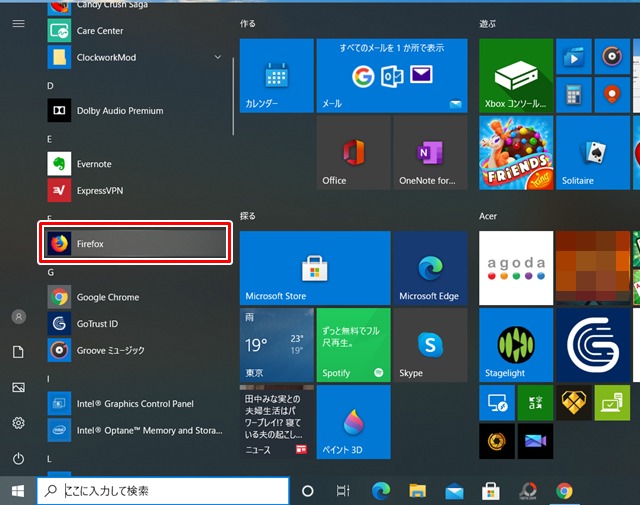640x505 pixels.
Task: Open the Microsoft Store tile
Action: click(315, 268)
